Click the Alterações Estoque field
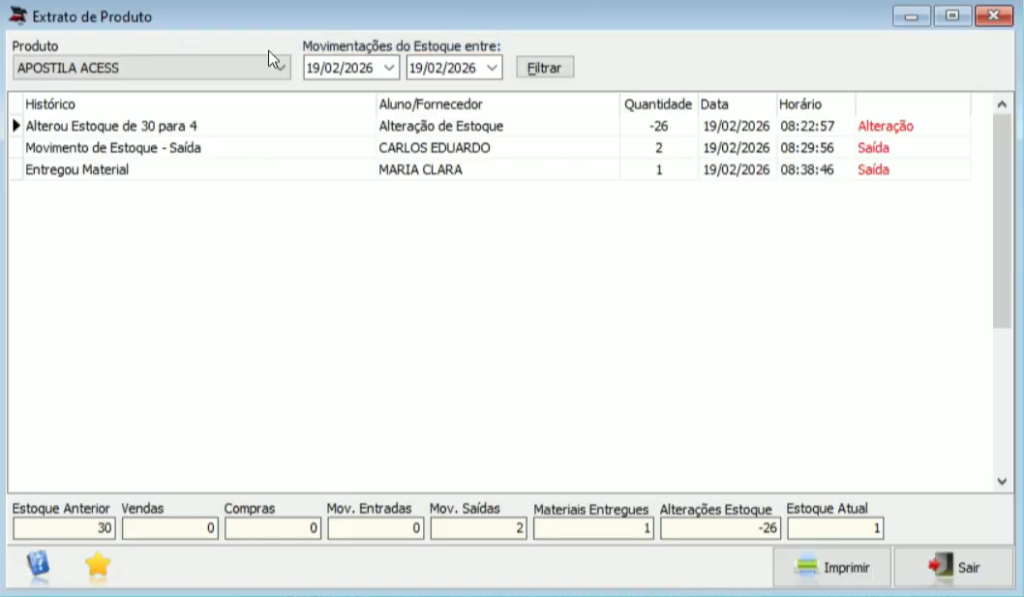Image resolution: width=1024 pixels, height=597 pixels. coord(720,528)
